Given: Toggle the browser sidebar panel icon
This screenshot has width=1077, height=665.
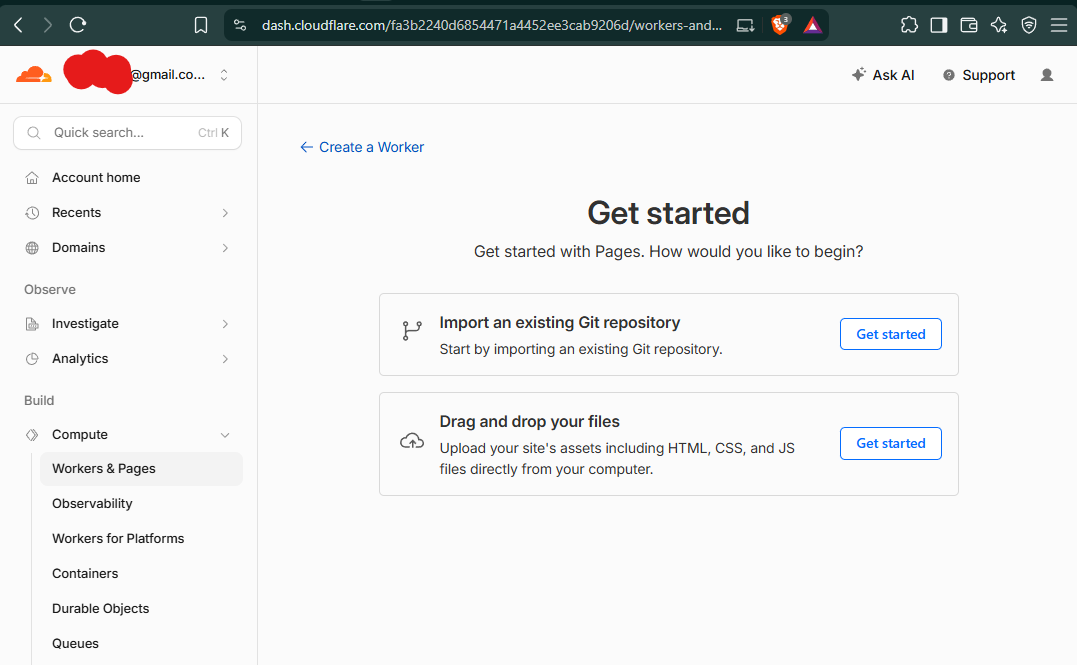Looking at the screenshot, I should coord(939,25).
